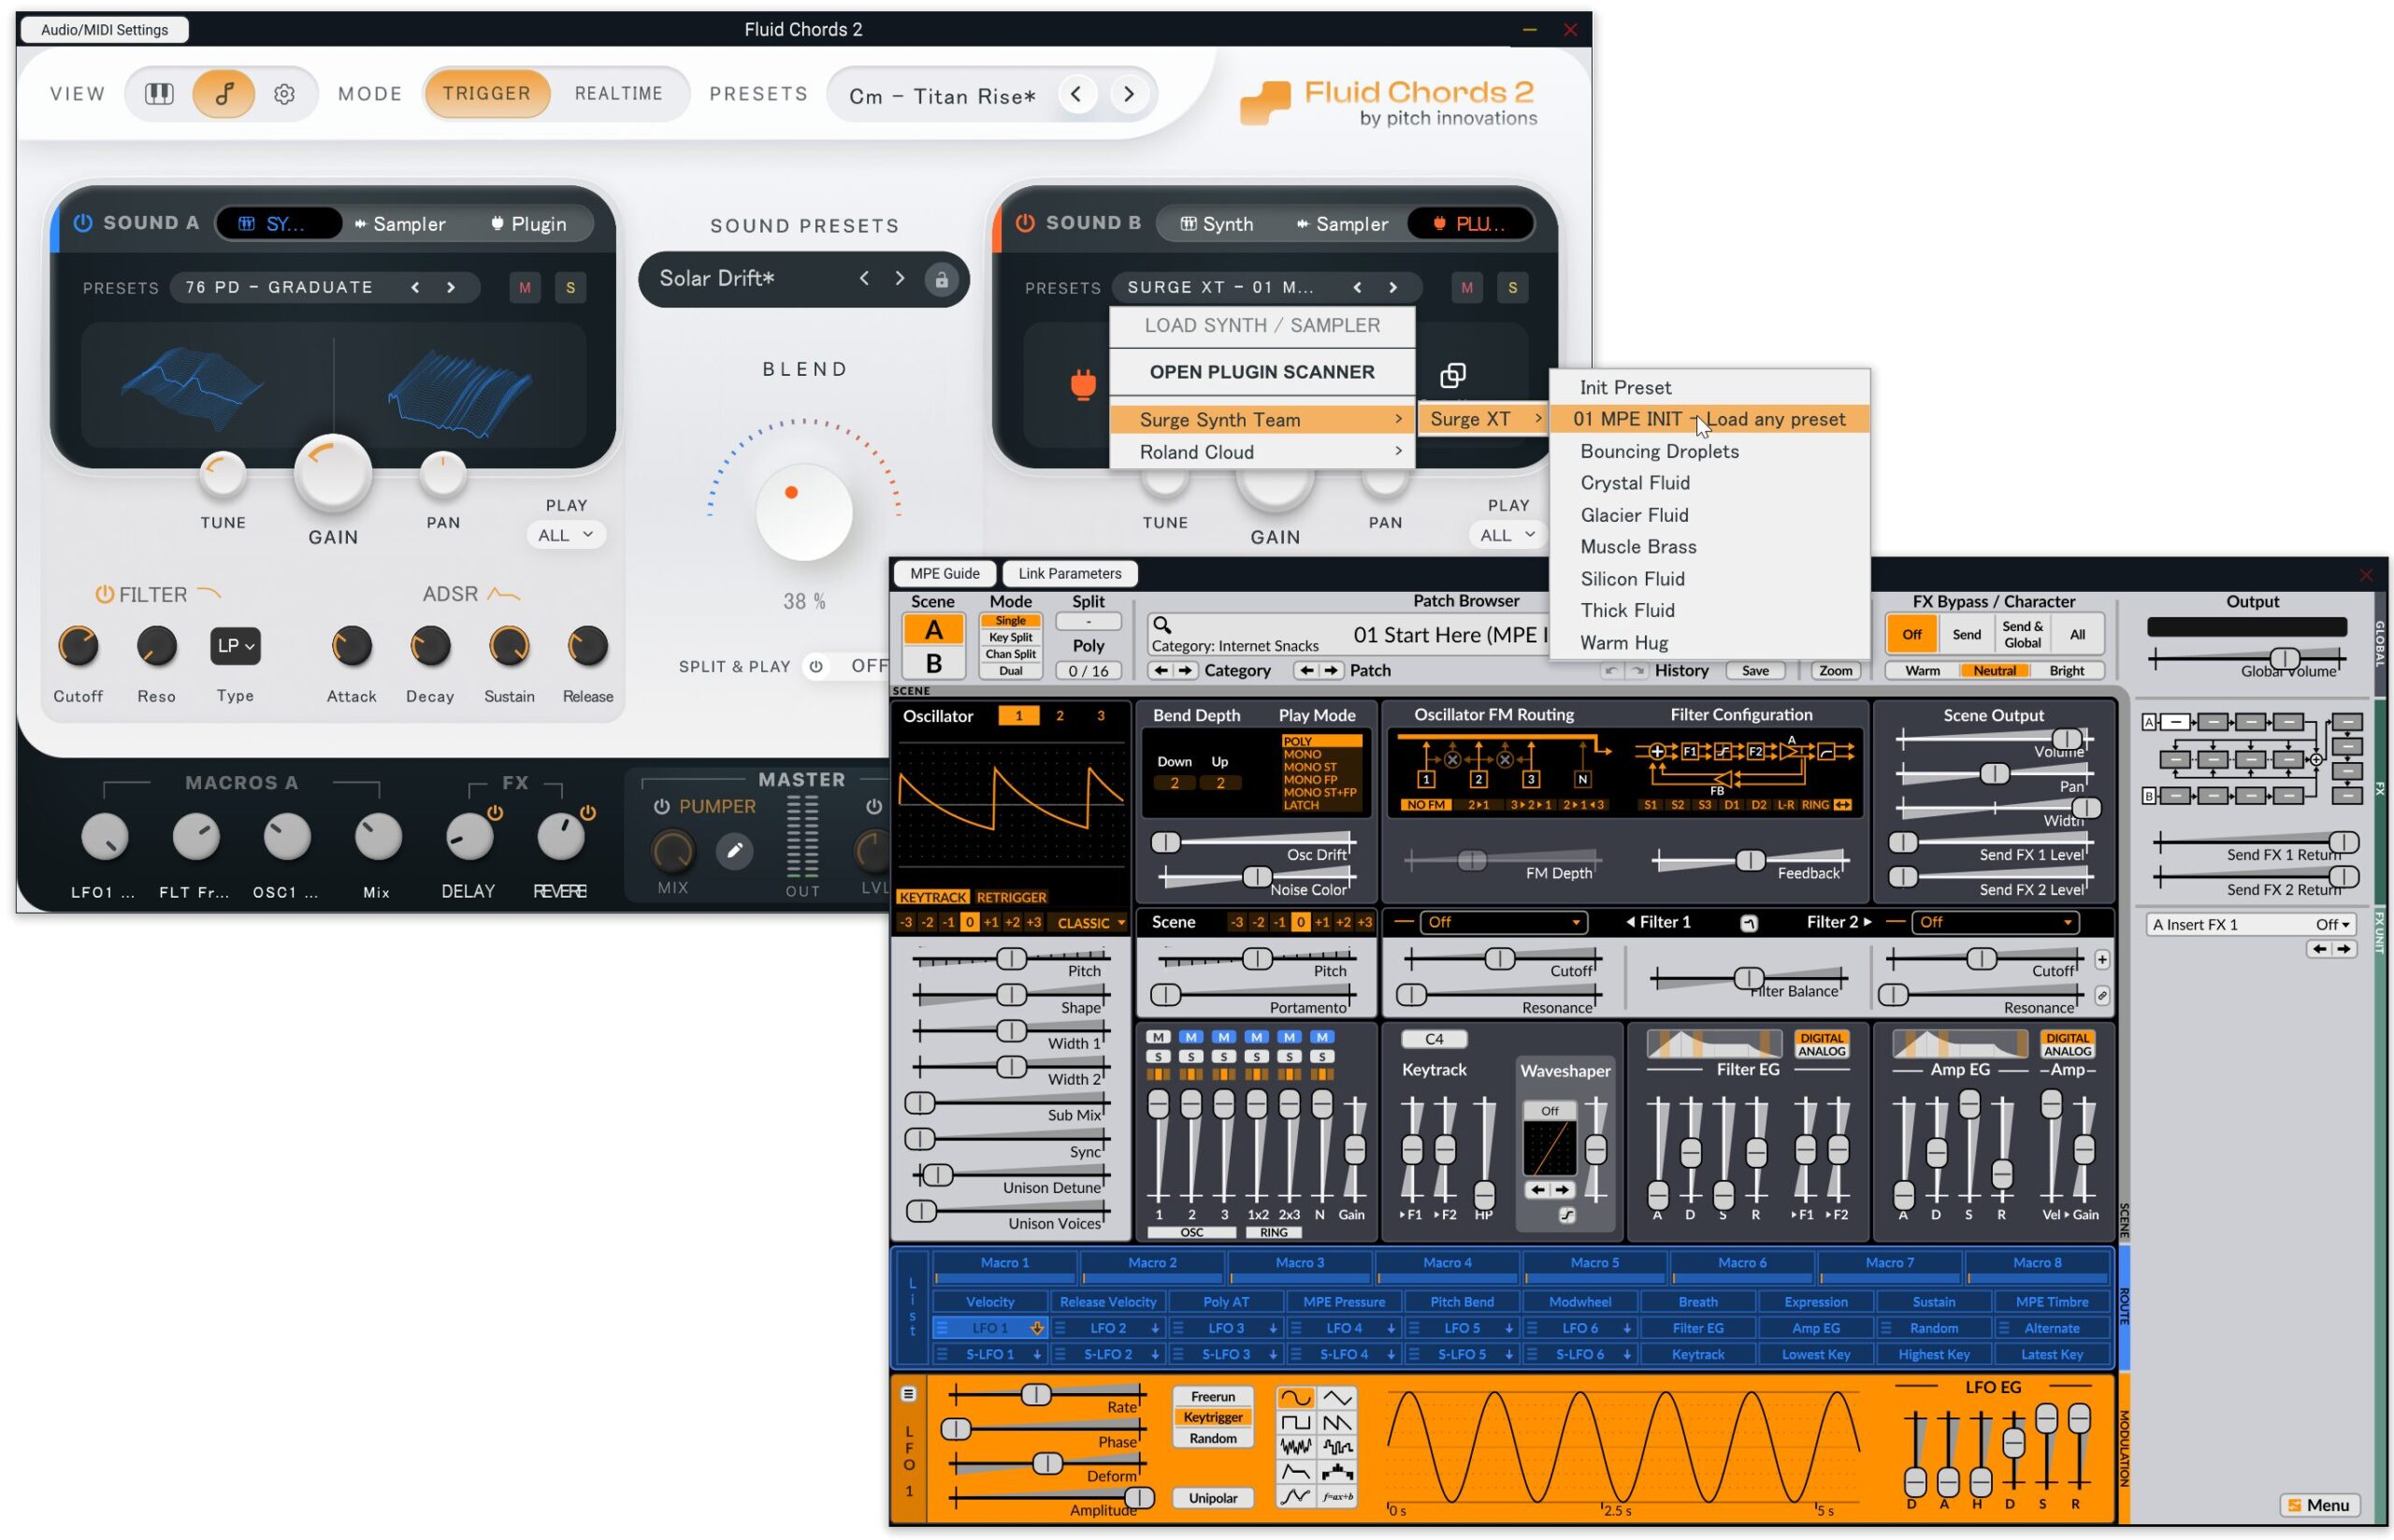Open Sound A Play ALL dropdown
The image size is (2394, 1540).
565,536
